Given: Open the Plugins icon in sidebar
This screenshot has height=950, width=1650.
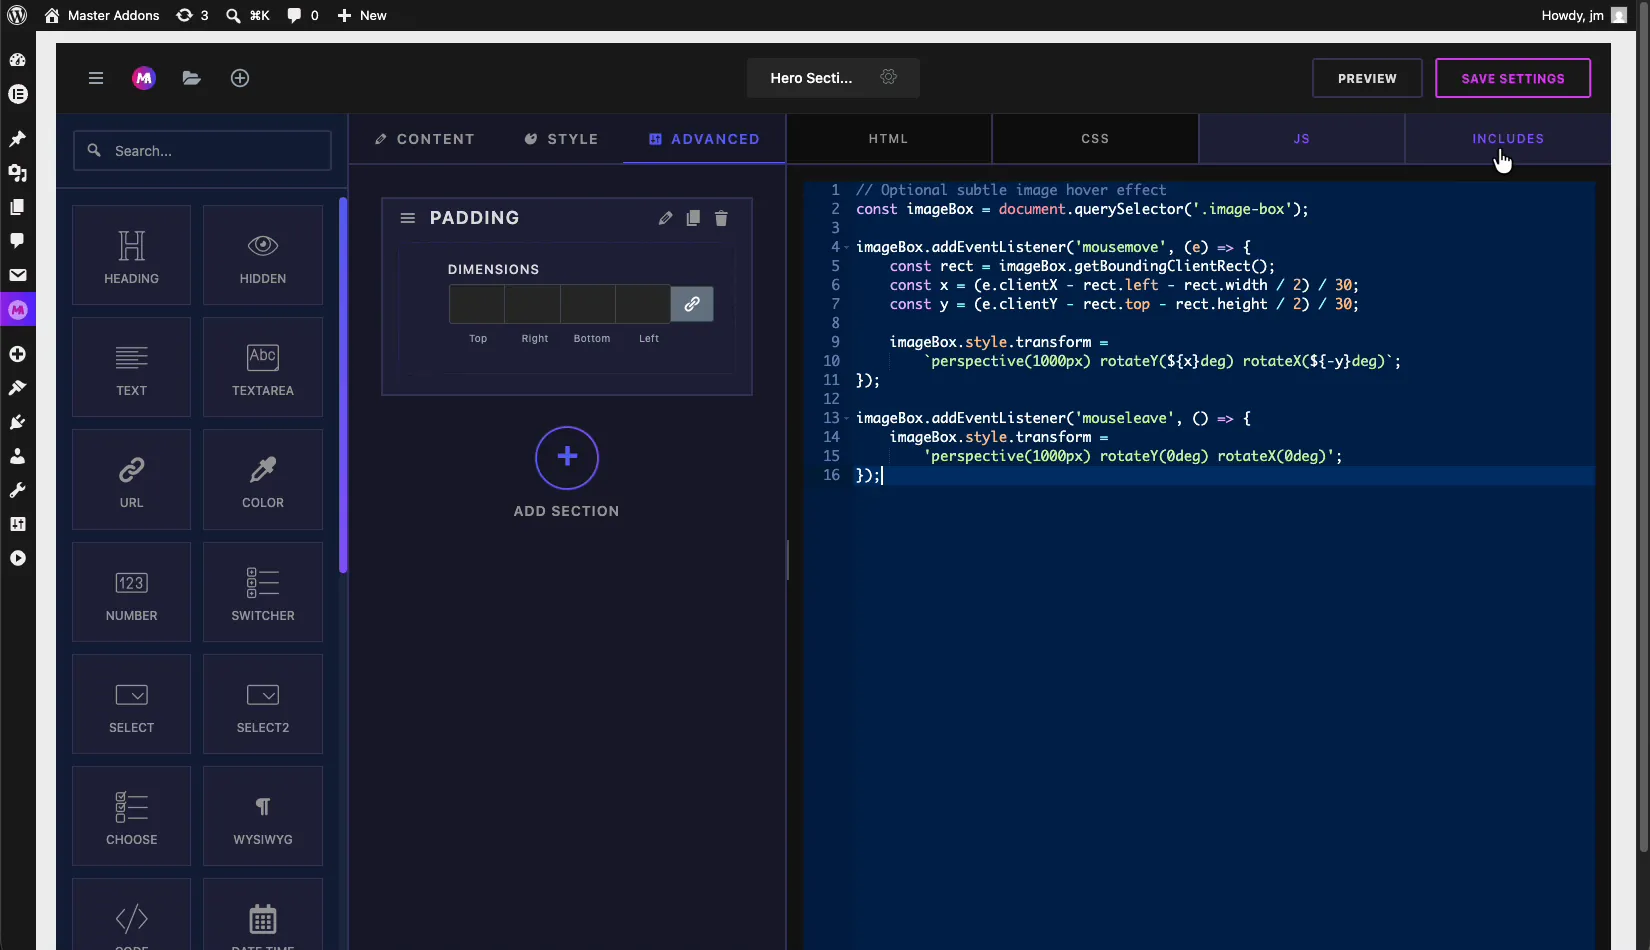Looking at the screenshot, I should [x=17, y=422].
